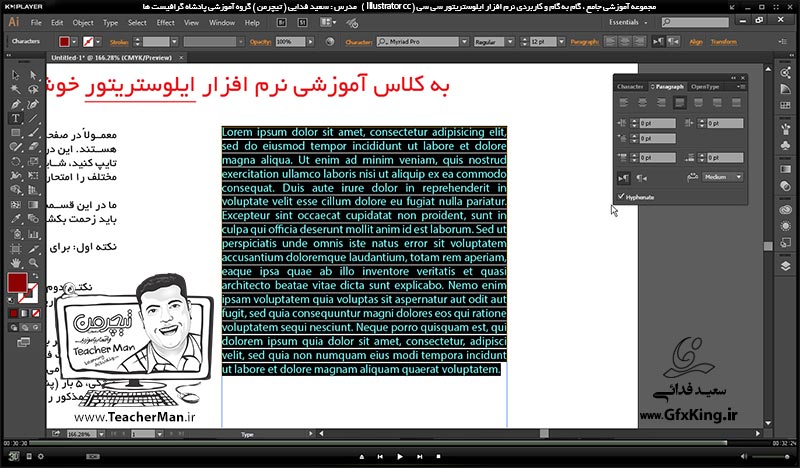Open the zoom level dropdown at status bar
800x468 pixels.
[x=102, y=434]
